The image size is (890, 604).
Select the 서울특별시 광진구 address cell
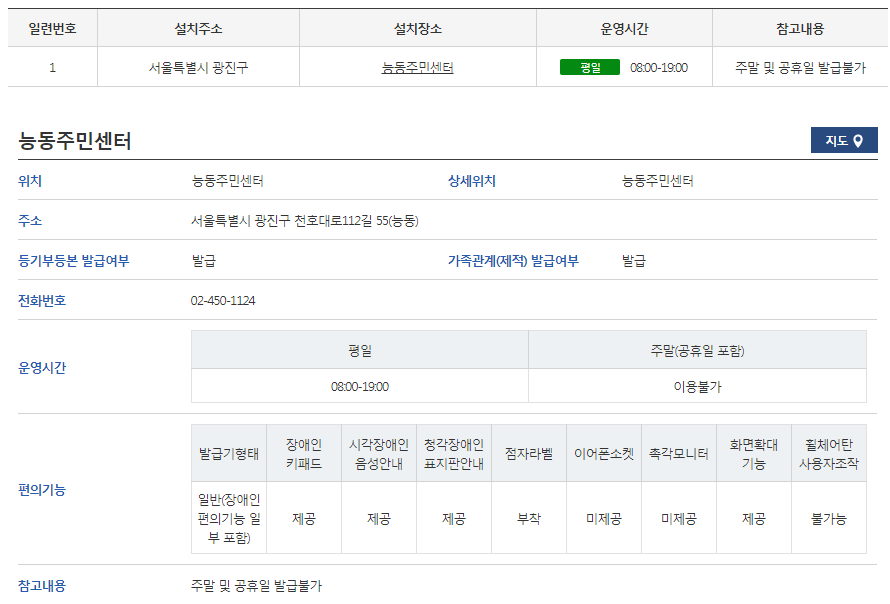[x=198, y=68]
